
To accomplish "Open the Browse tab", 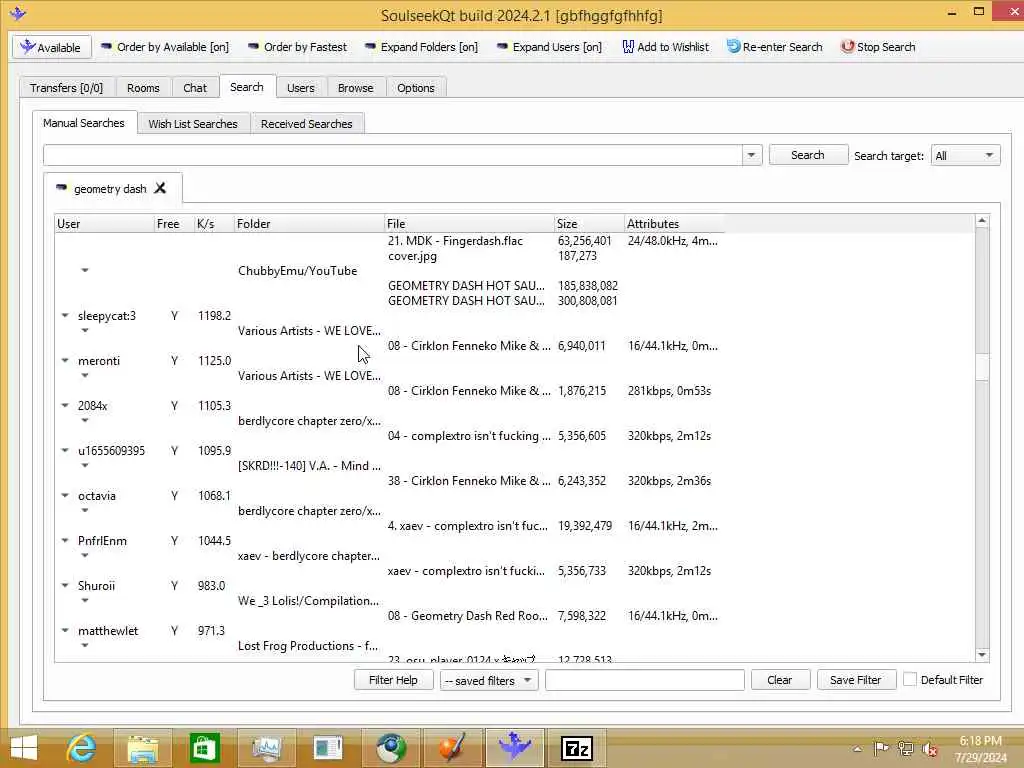I will point(356,88).
